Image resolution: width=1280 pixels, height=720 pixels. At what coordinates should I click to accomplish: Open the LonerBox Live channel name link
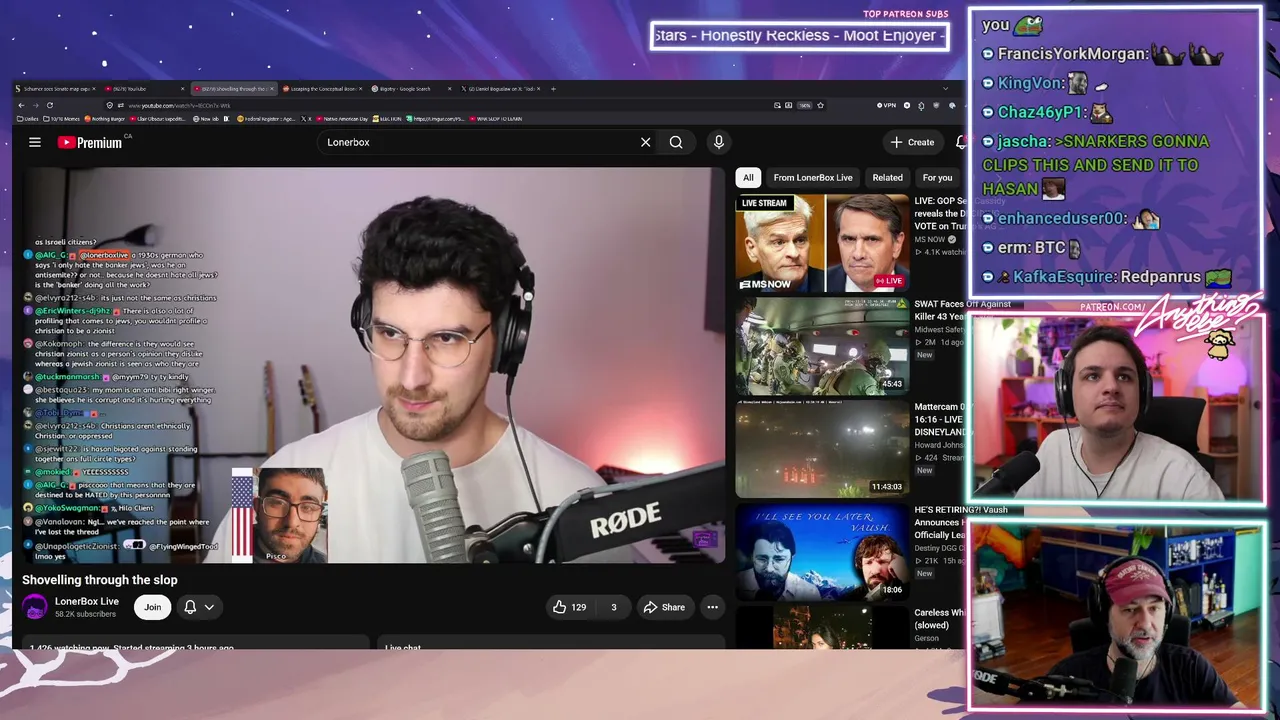point(87,601)
